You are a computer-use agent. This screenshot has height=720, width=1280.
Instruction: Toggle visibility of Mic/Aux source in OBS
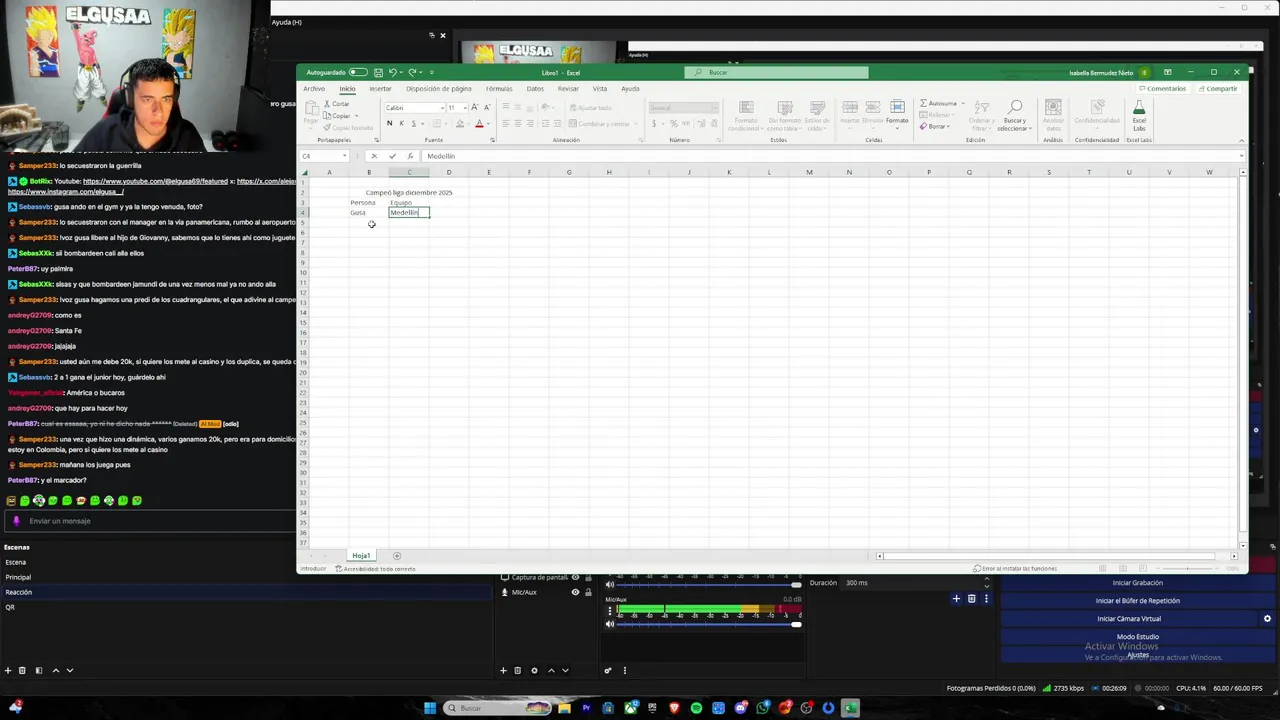click(575, 592)
